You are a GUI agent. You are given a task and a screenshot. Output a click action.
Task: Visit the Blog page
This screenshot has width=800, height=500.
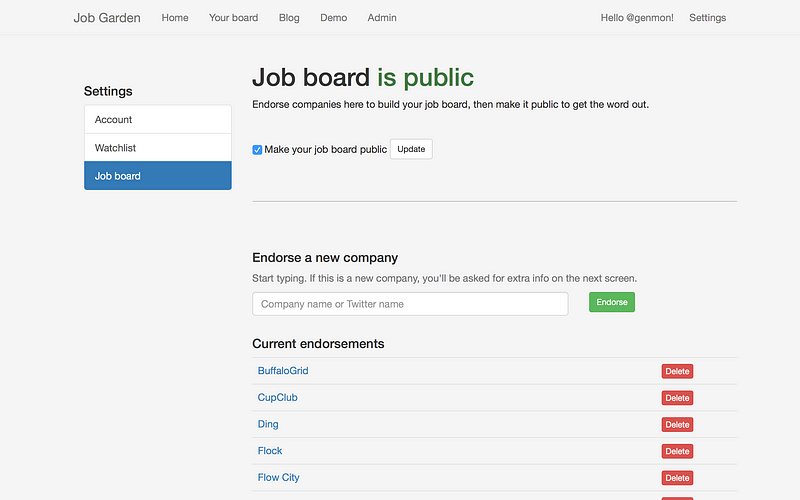tap(289, 18)
